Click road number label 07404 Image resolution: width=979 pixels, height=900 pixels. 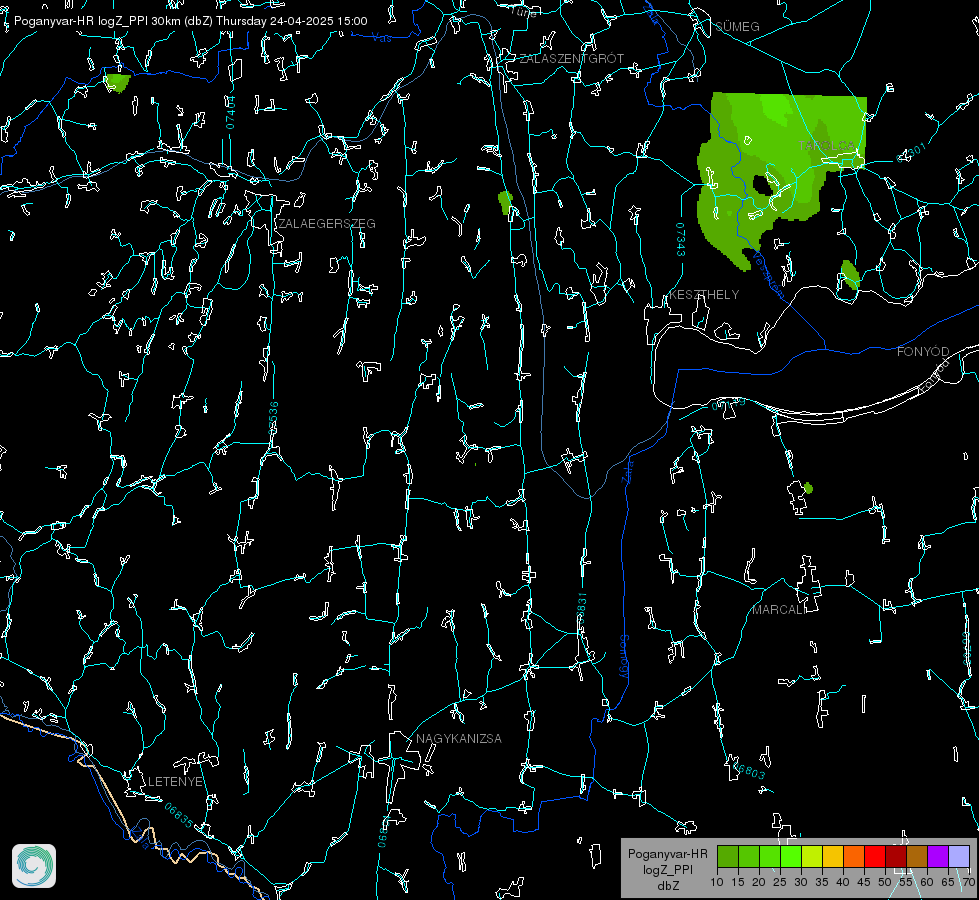pos(230,112)
